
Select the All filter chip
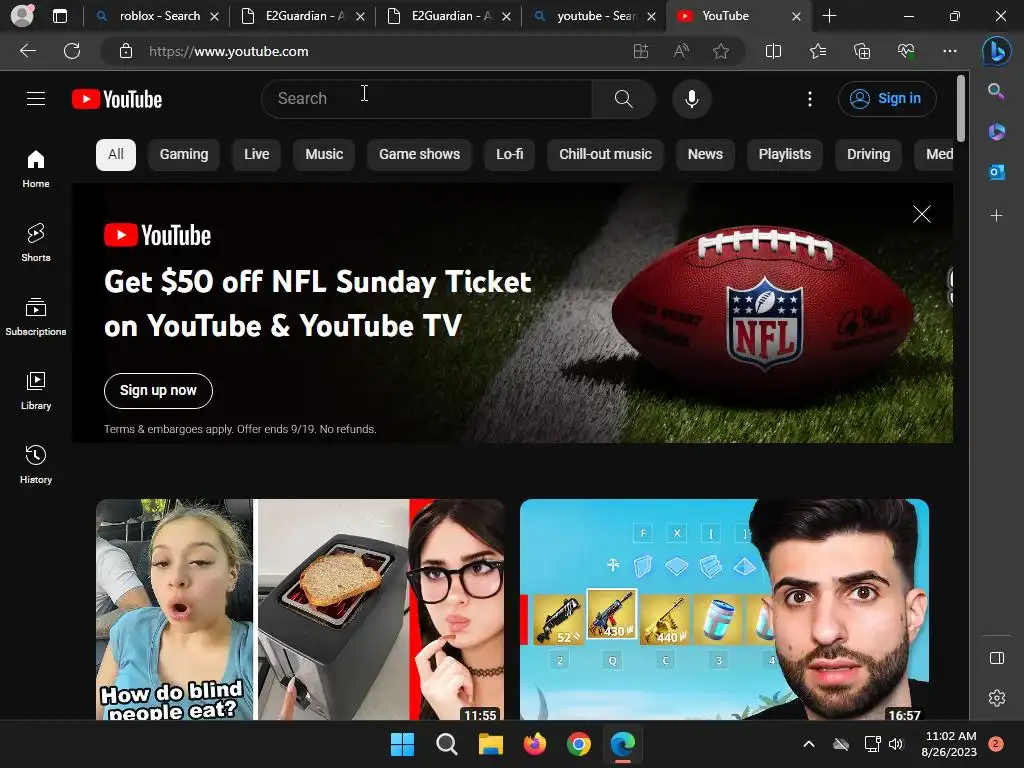116,155
